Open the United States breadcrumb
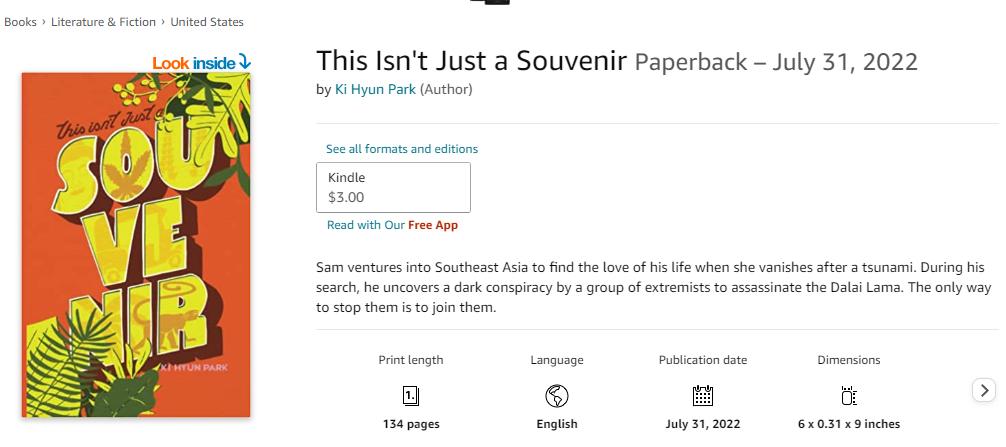 (x=207, y=22)
